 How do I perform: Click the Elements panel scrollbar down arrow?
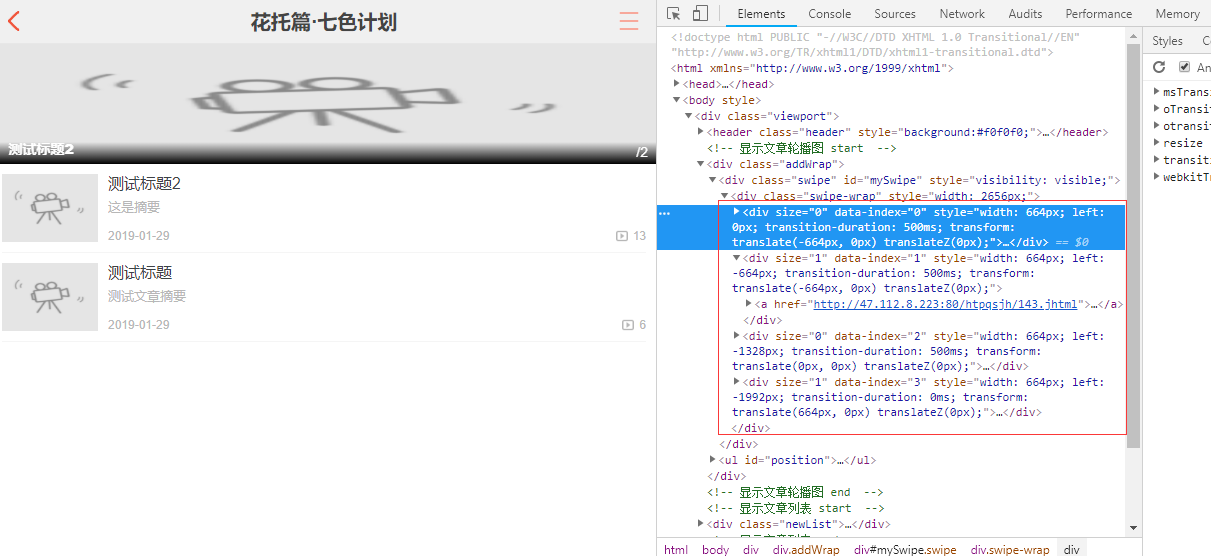point(1134,527)
